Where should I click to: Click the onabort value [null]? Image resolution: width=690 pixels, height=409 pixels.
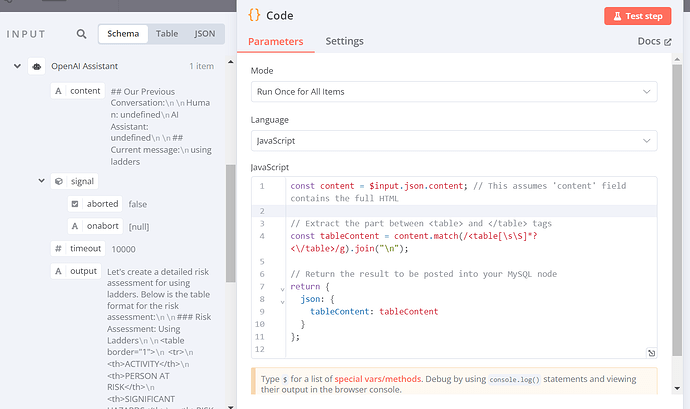pyautogui.click(x=139, y=227)
